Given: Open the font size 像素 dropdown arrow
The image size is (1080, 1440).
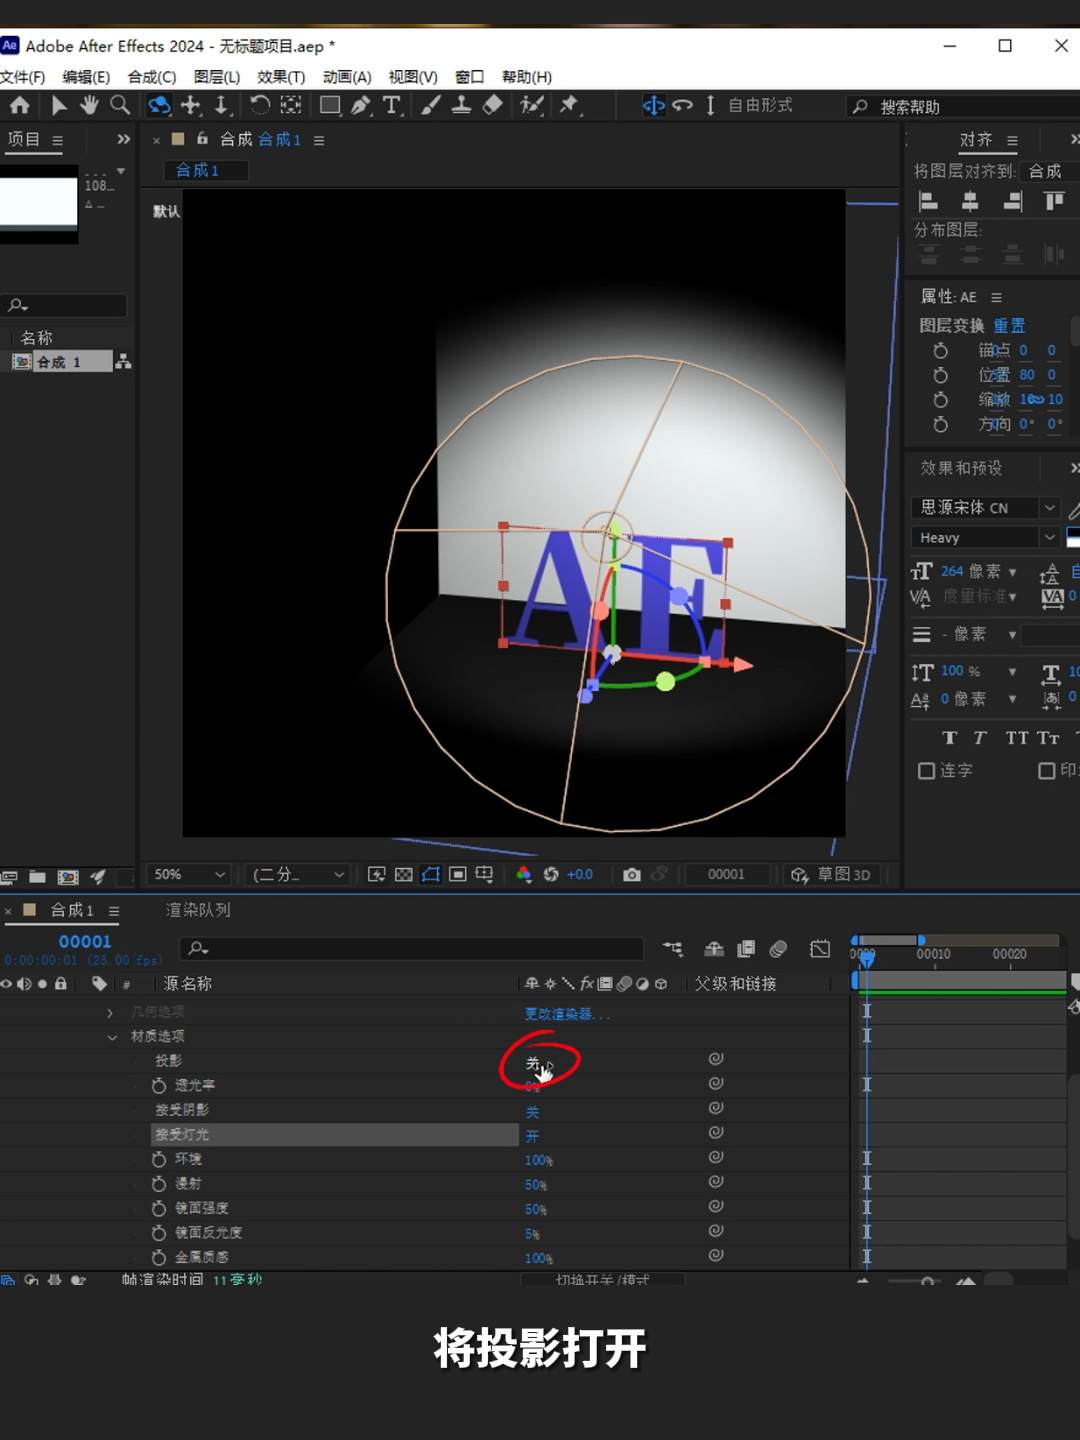Looking at the screenshot, I should click(x=1013, y=572).
